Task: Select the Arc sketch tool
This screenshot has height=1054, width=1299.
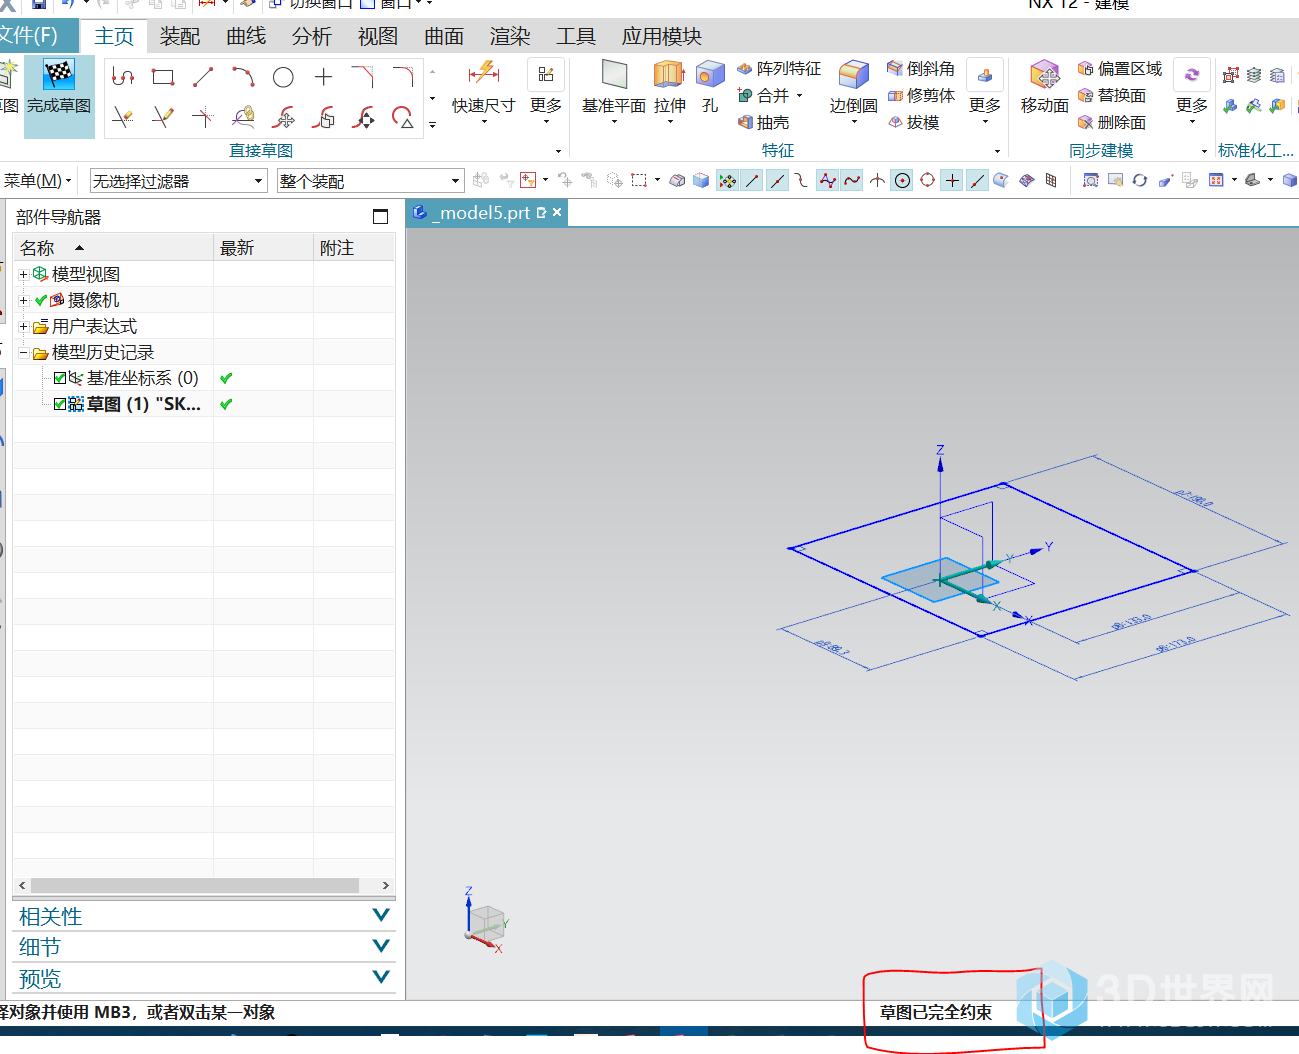Action: [243, 77]
